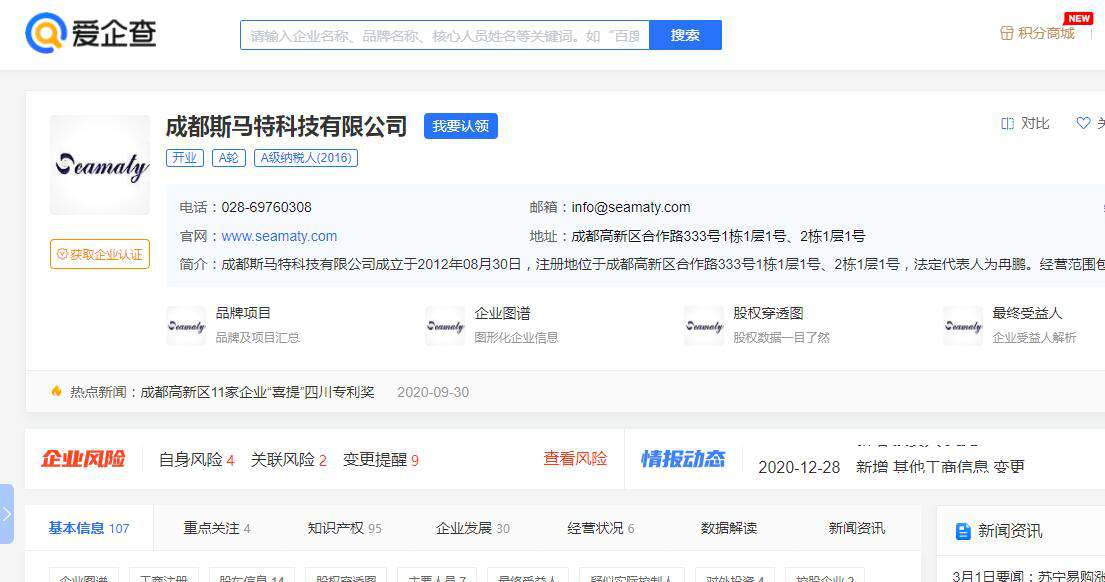Click the 爱企查 logo
1105x582 pixels.
[x=91, y=34]
